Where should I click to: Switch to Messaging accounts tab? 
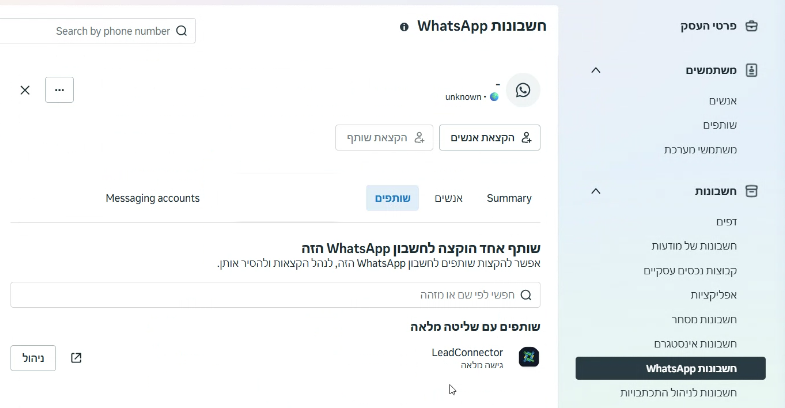point(153,198)
